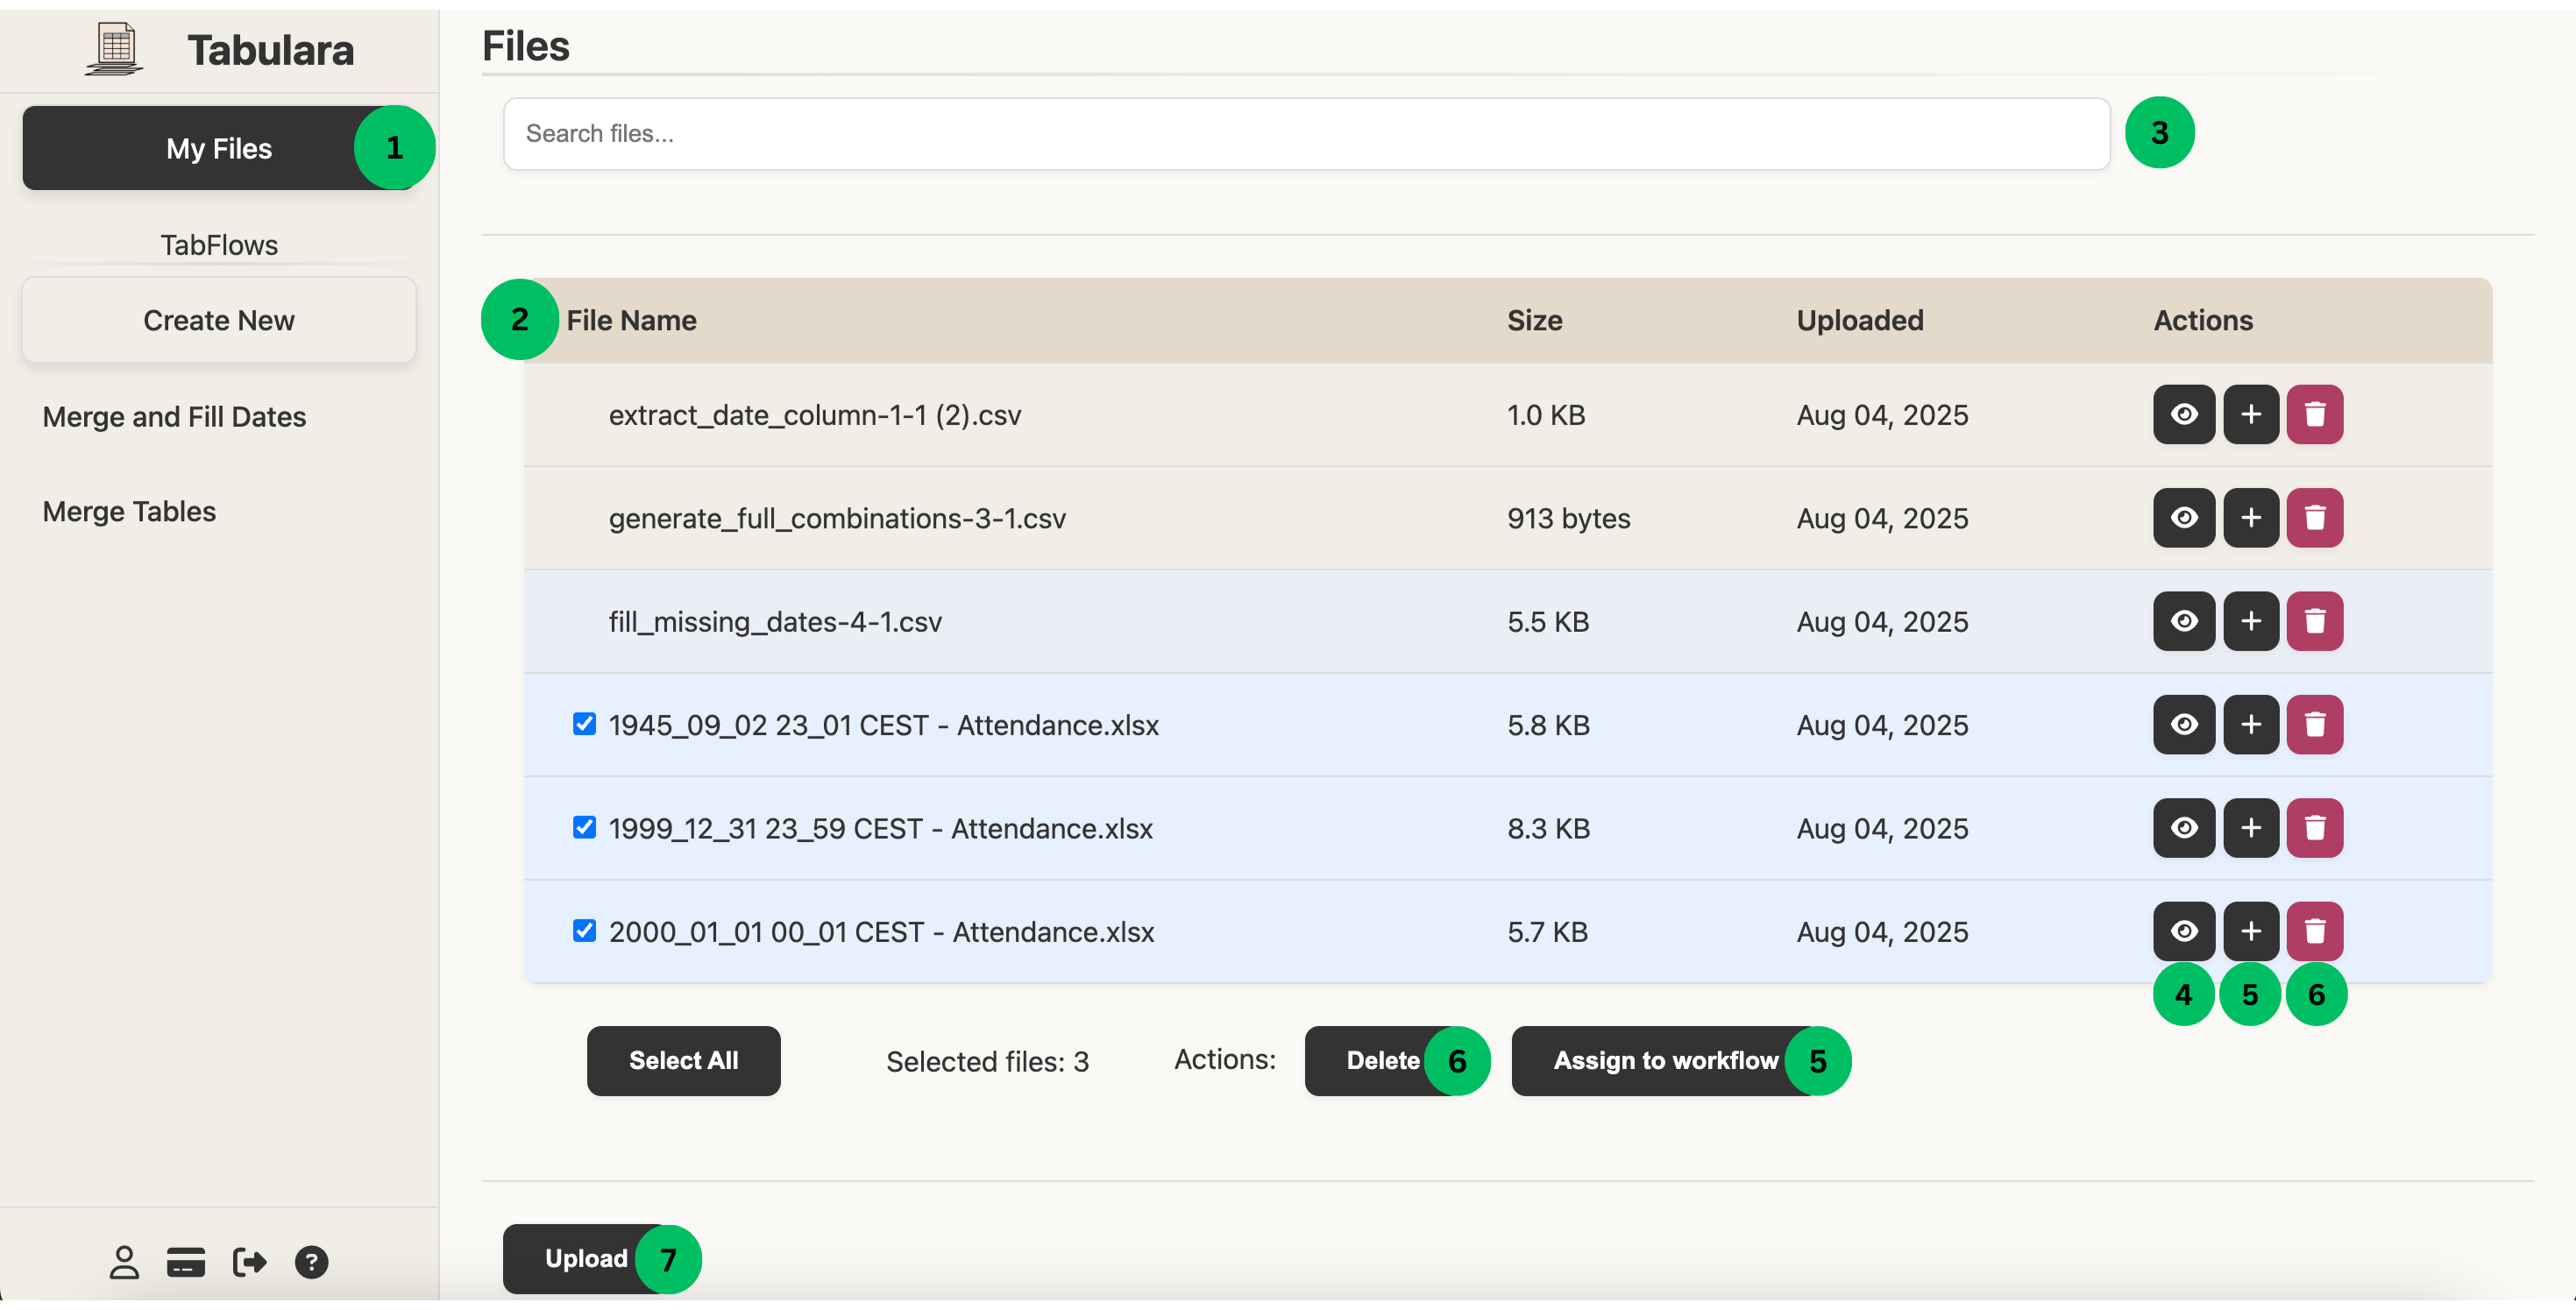Log out using the sign-out icon
Viewport: 2576px width, 1310px height.
click(x=249, y=1261)
